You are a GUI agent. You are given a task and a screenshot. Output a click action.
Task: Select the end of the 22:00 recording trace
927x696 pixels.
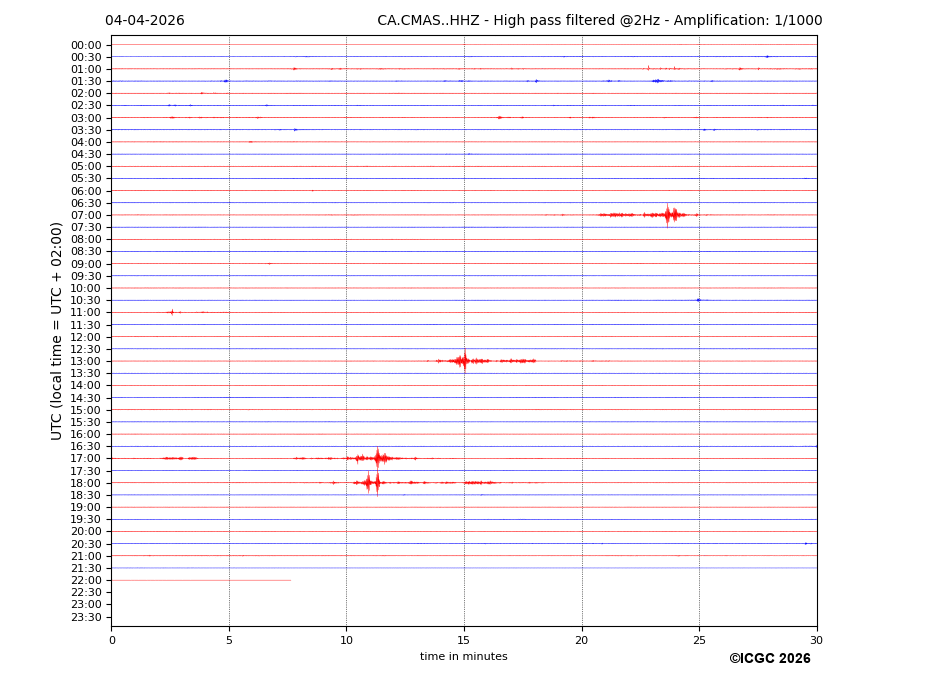290,580
